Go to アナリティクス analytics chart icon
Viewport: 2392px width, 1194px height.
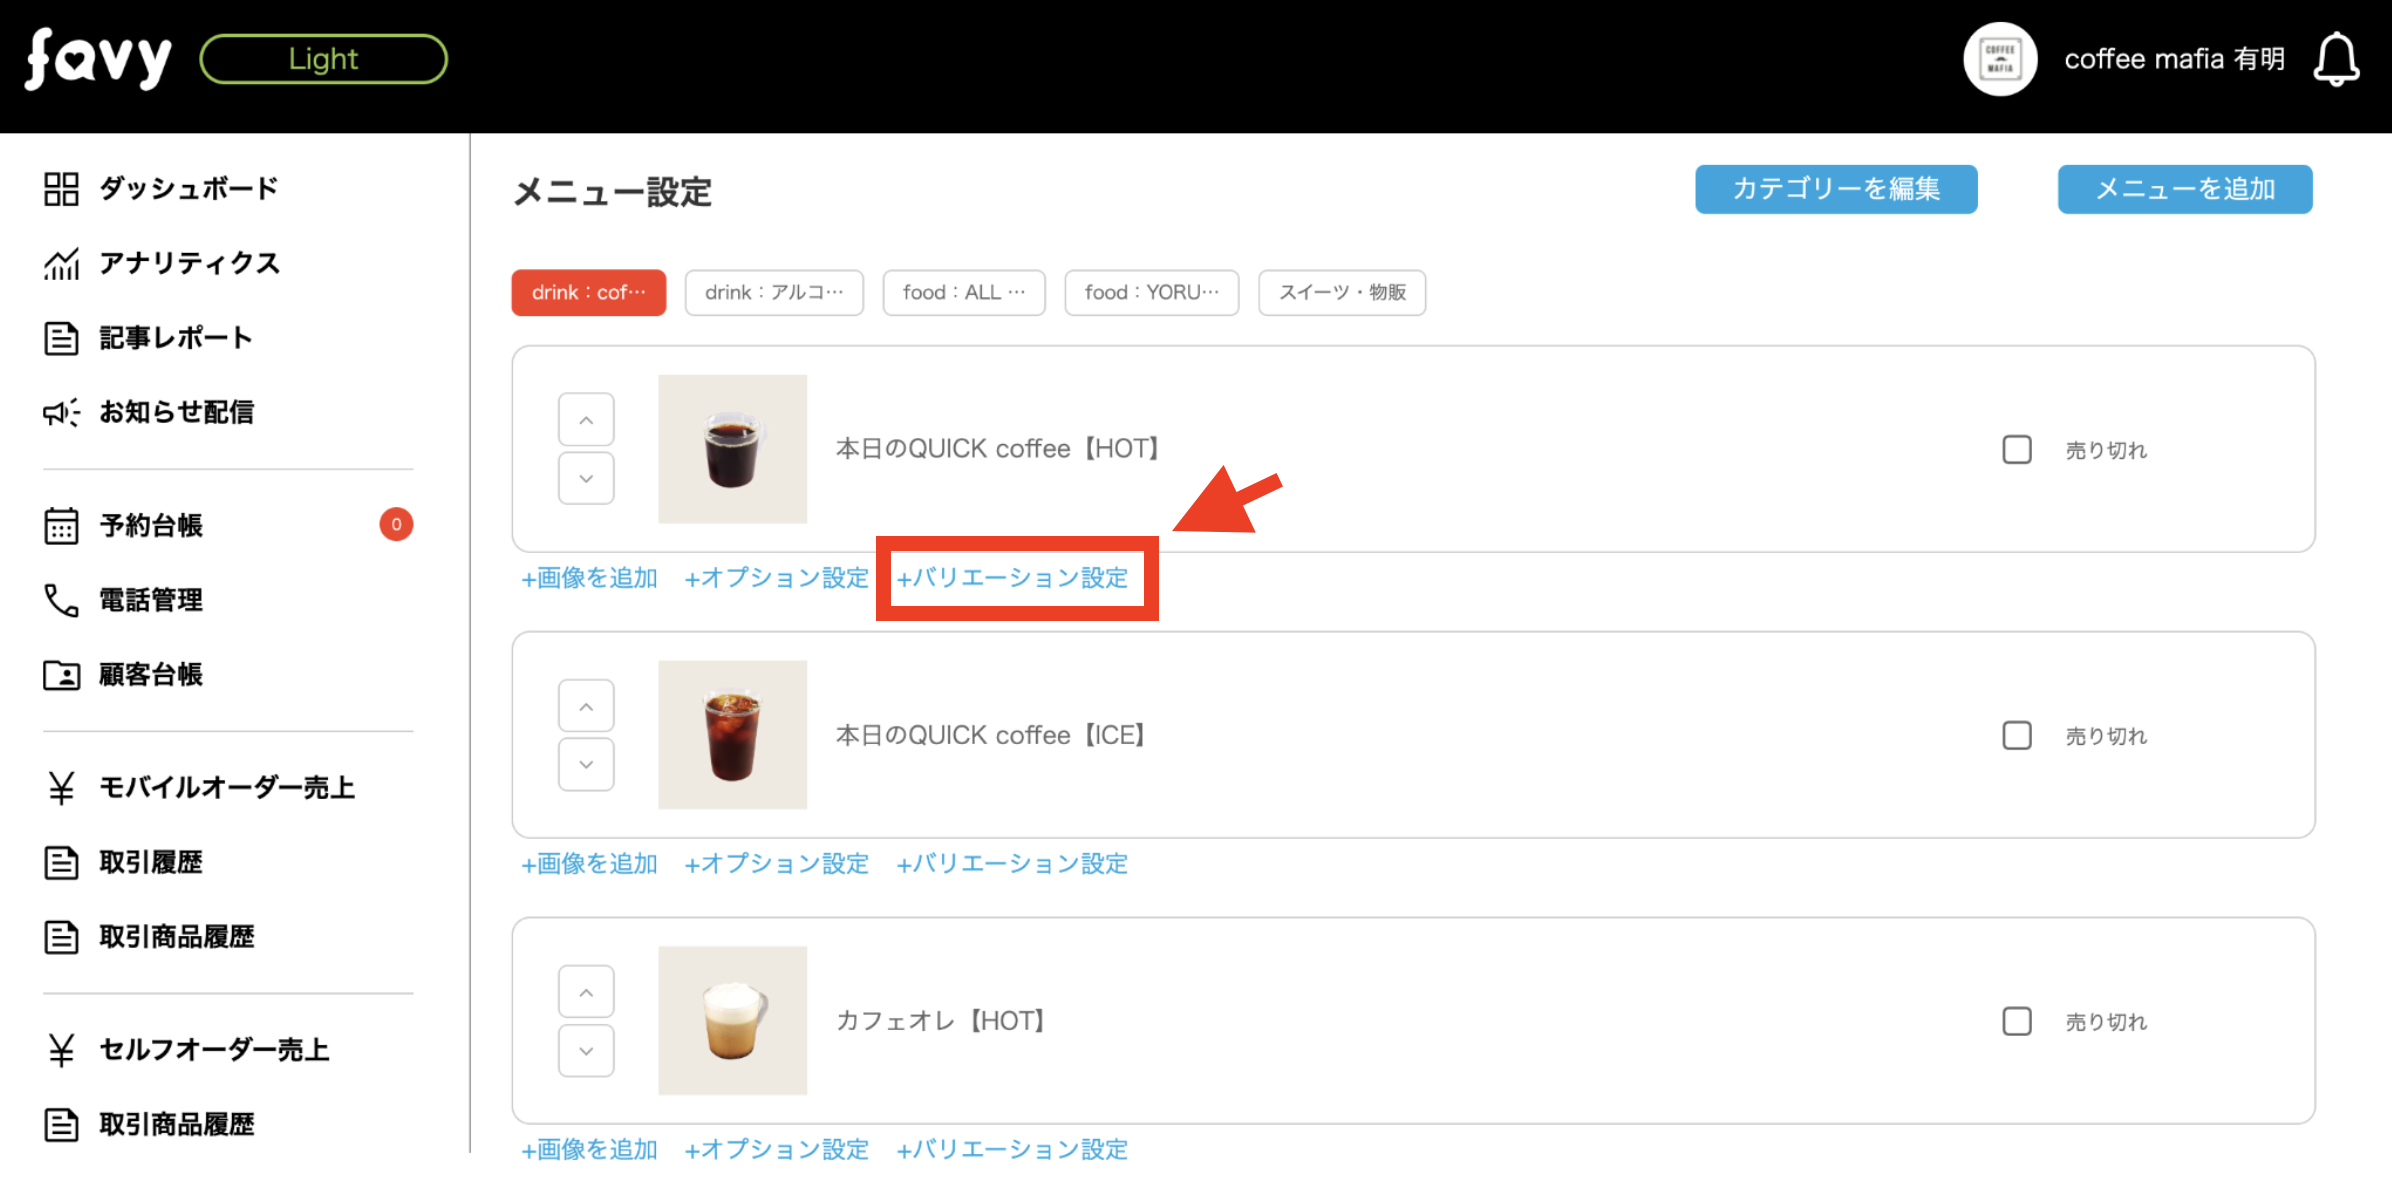pyautogui.click(x=61, y=263)
